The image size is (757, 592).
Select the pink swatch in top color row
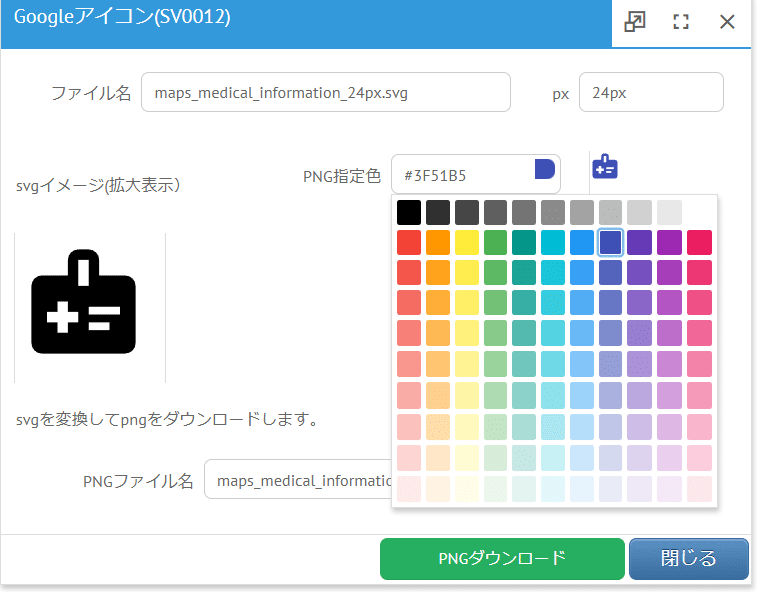point(699,242)
